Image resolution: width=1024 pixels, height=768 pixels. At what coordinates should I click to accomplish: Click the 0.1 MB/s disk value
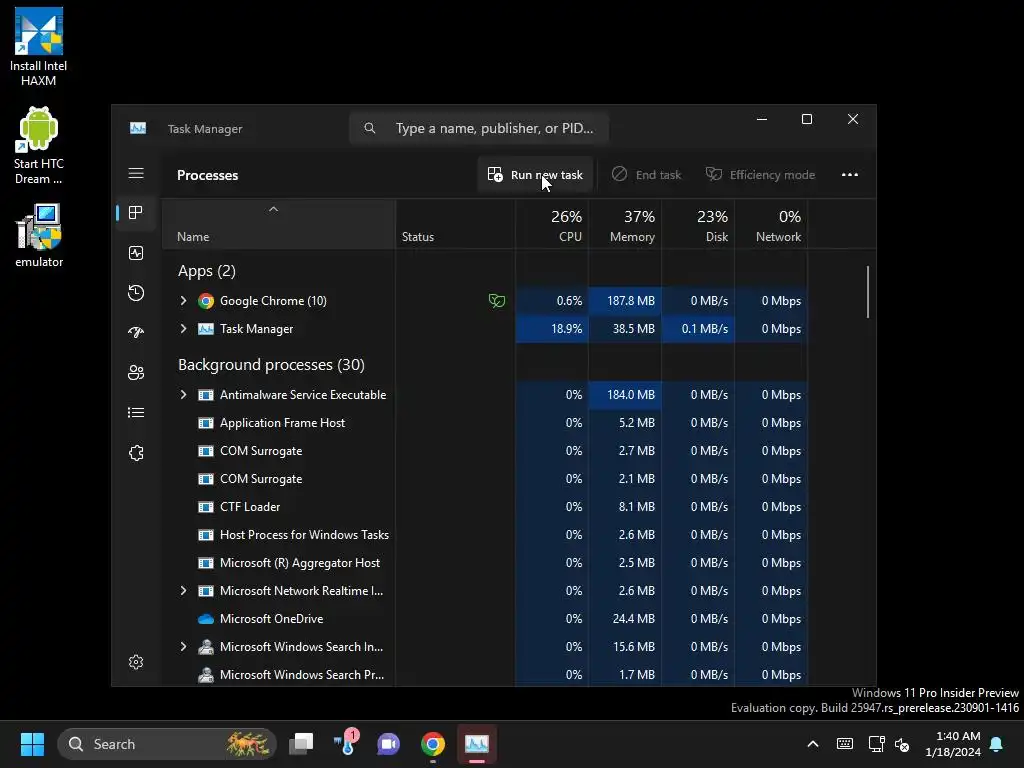click(x=705, y=328)
